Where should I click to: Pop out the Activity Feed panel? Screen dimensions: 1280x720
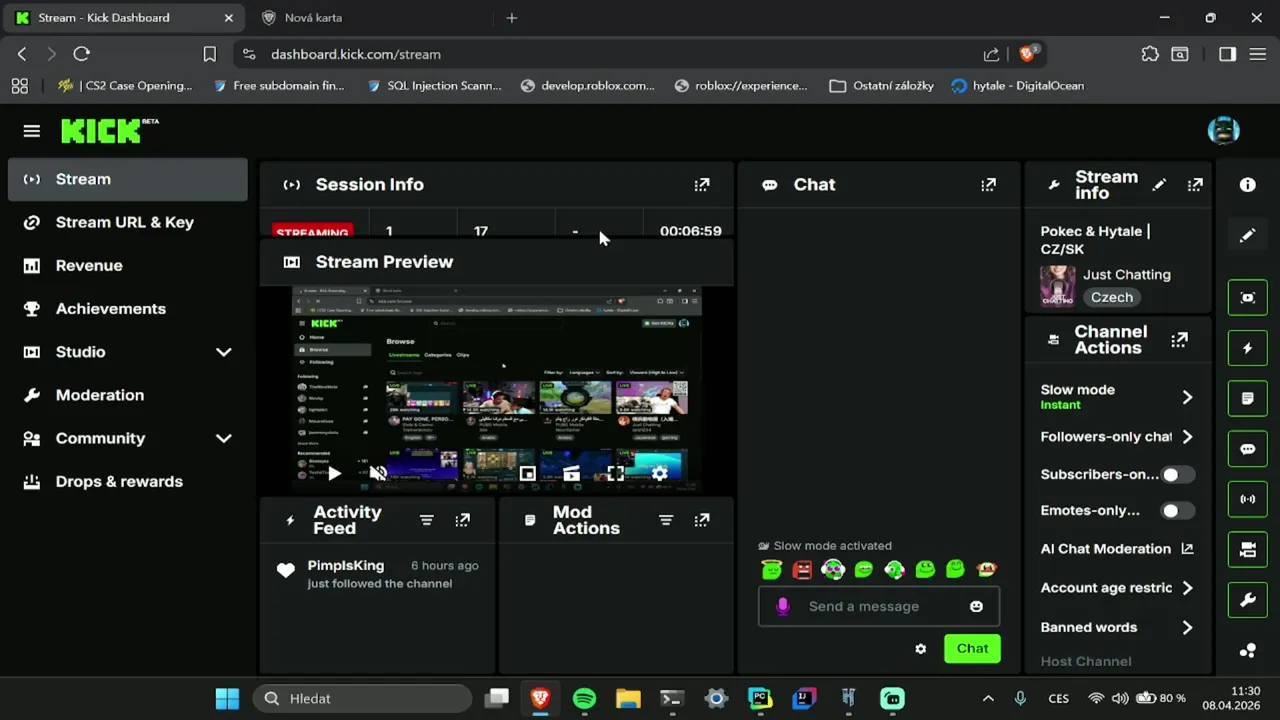pyautogui.click(x=462, y=520)
